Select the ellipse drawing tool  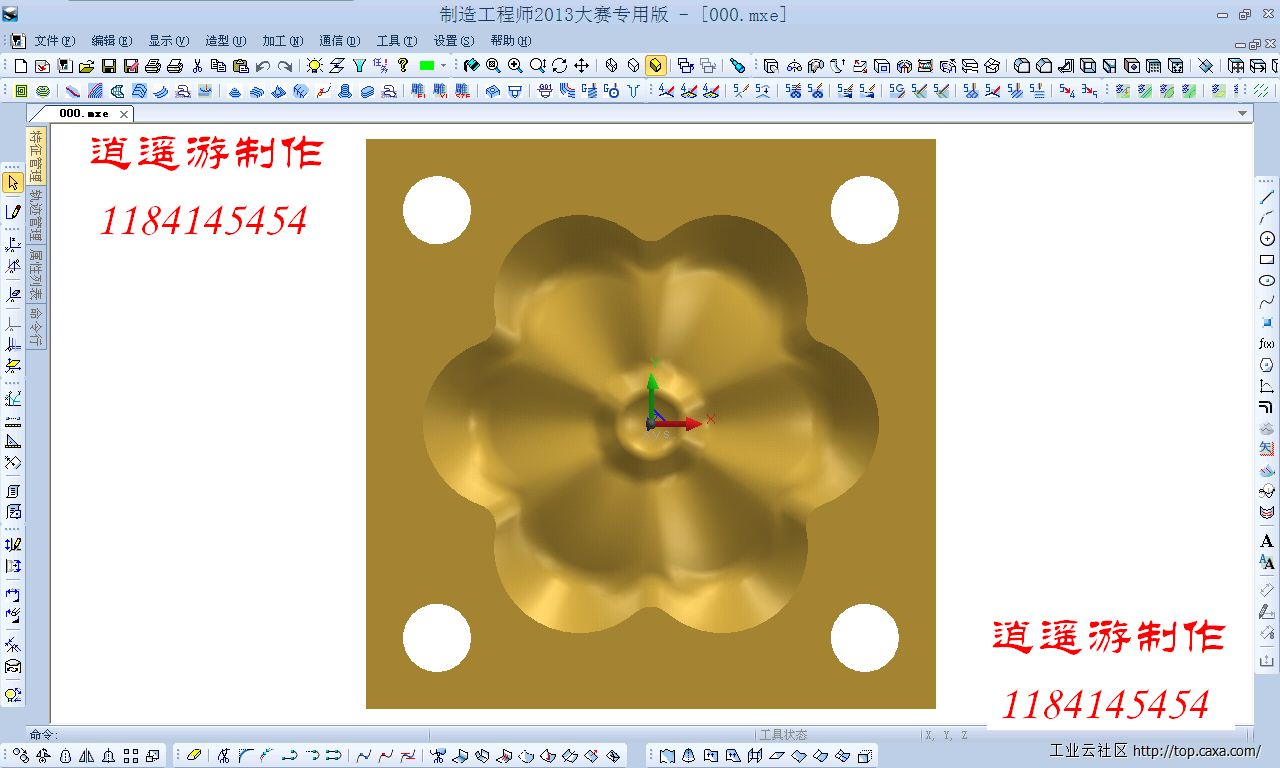pos(1267,281)
